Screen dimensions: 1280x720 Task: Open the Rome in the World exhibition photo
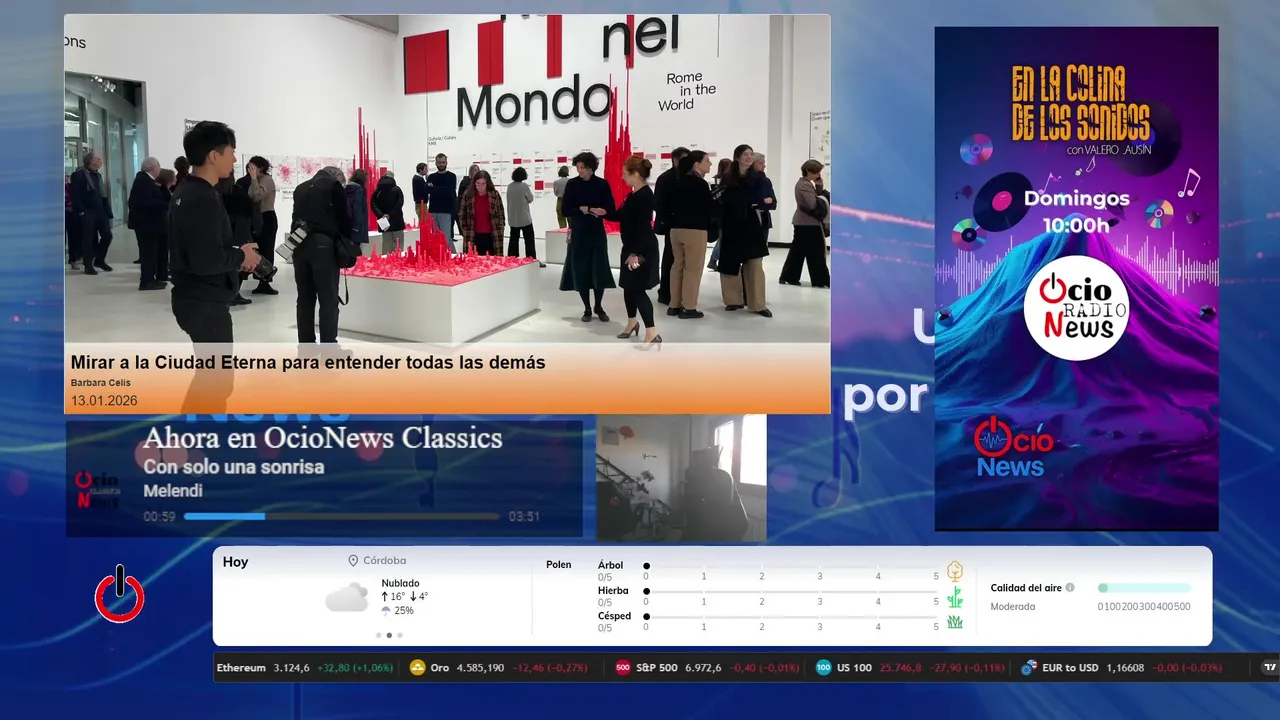(447, 179)
